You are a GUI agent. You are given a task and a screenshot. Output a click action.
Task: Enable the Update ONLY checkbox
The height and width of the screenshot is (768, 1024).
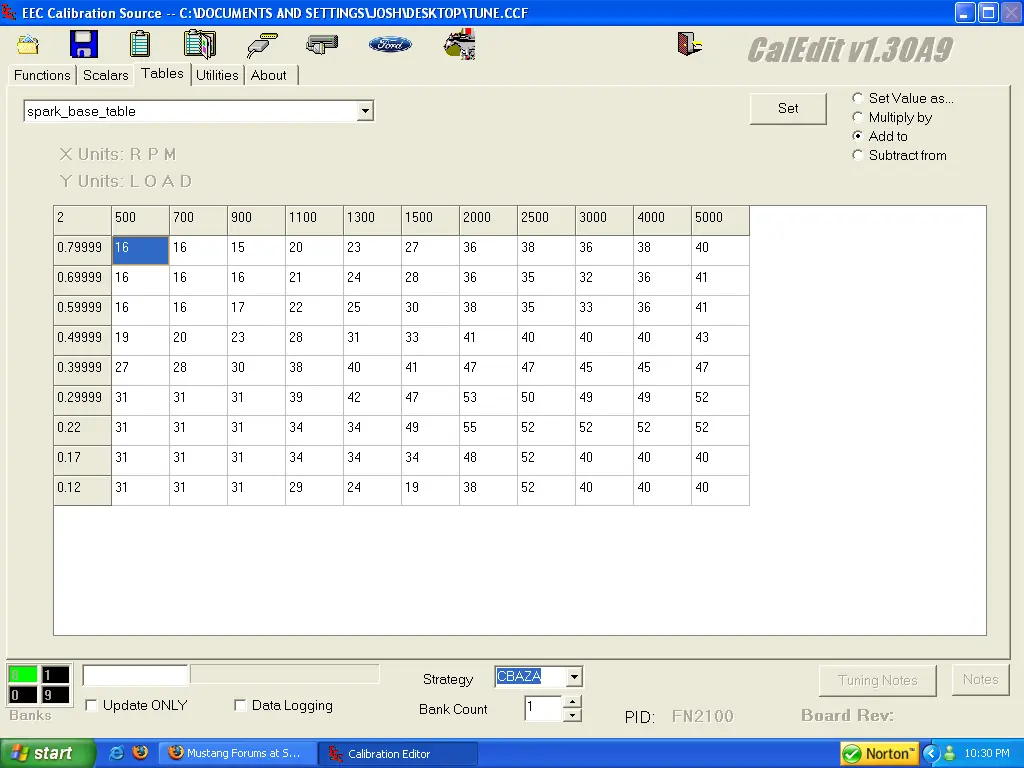(91, 705)
